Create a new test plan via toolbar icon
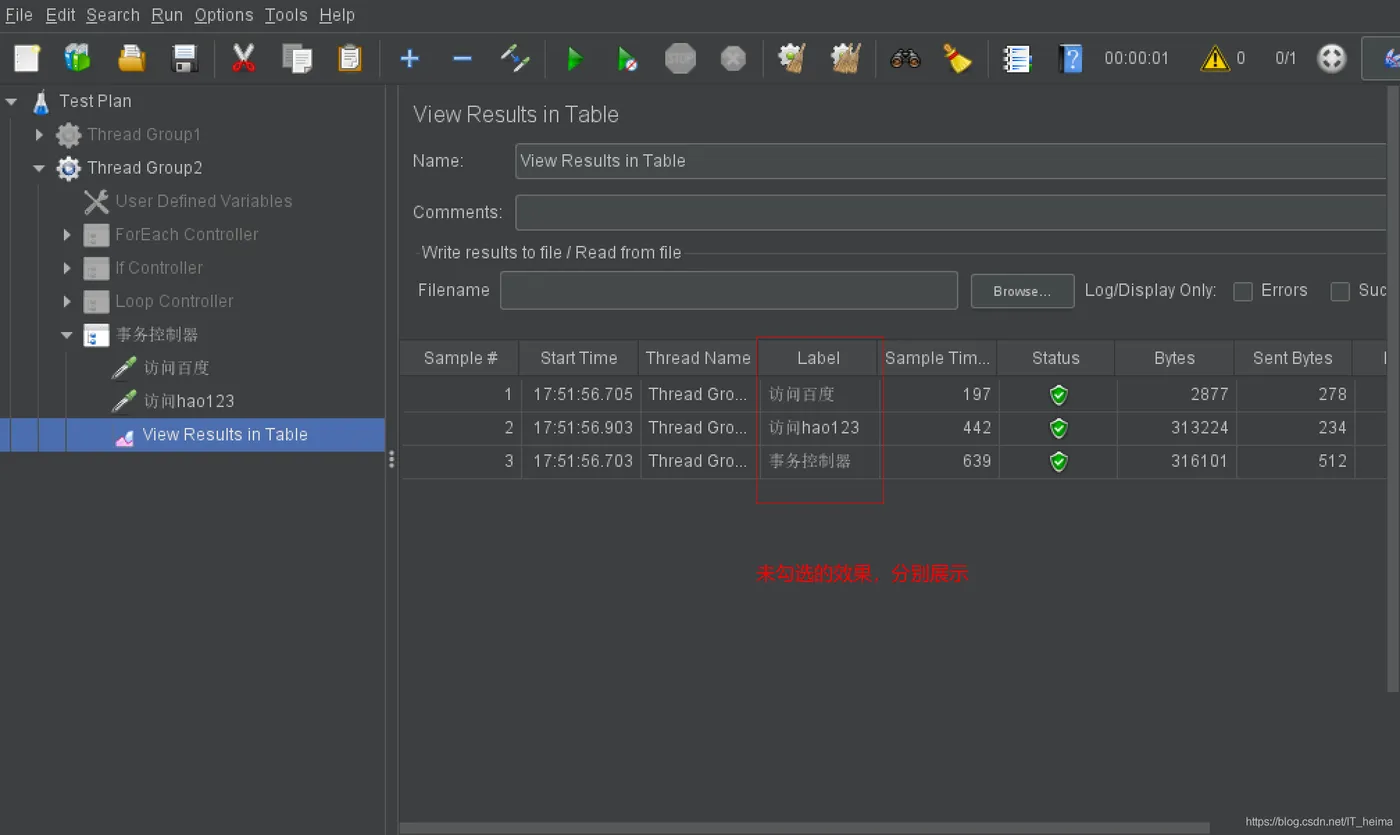The width and height of the screenshot is (1400, 835). pos(27,58)
